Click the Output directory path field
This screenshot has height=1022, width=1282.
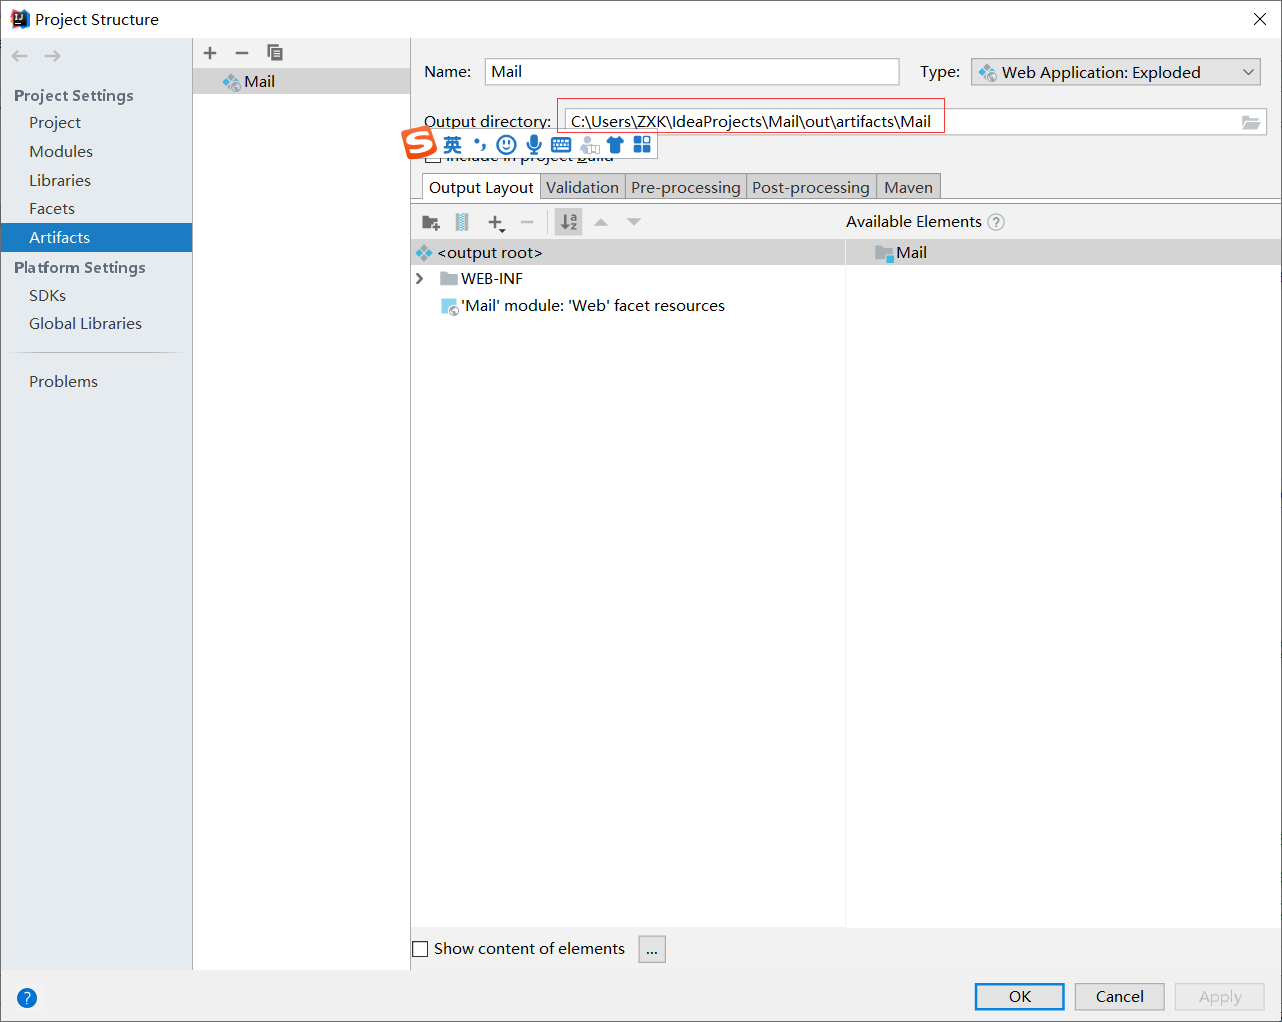tap(900, 122)
